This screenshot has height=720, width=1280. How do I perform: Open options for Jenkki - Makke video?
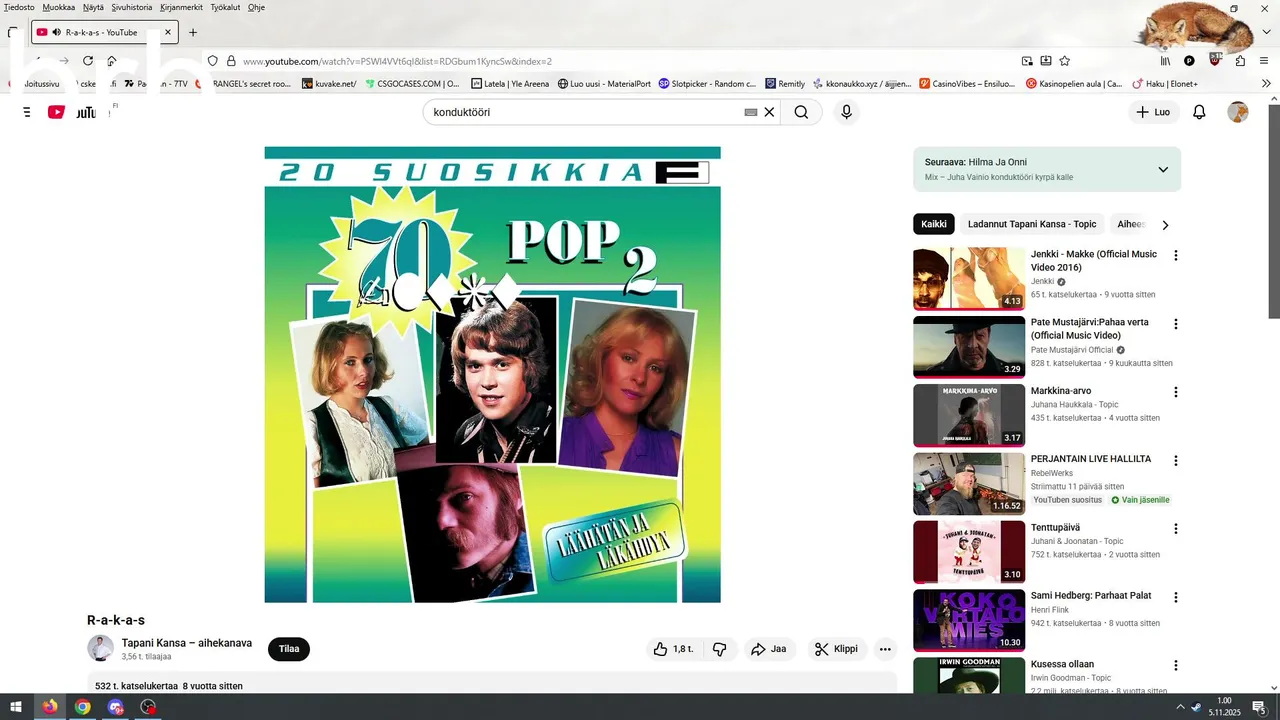[1176, 255]
